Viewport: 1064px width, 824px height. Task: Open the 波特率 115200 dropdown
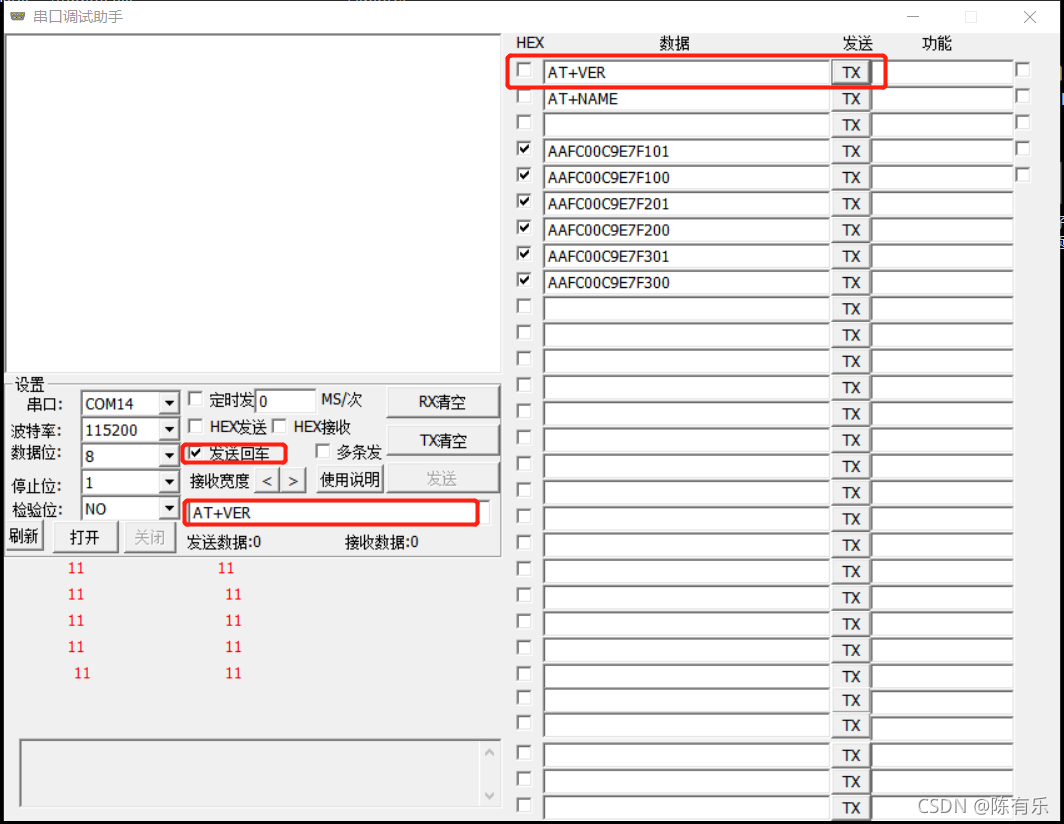click(x=169, y=430)
